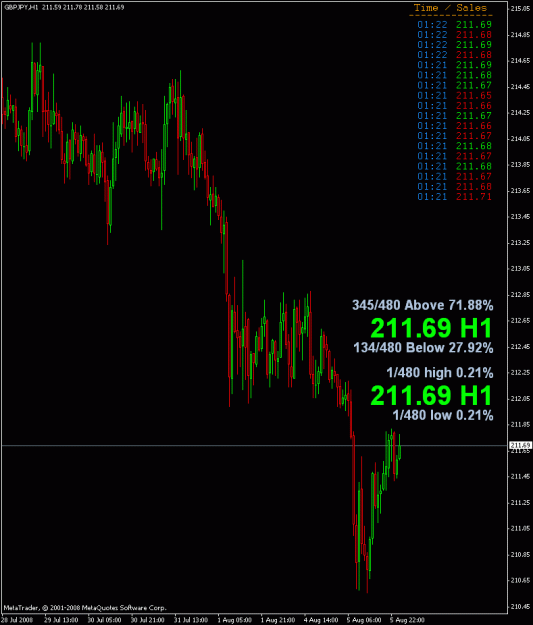
Task: Click the '30 Jul 21:00' time axis label
Action: click(148, 620)
